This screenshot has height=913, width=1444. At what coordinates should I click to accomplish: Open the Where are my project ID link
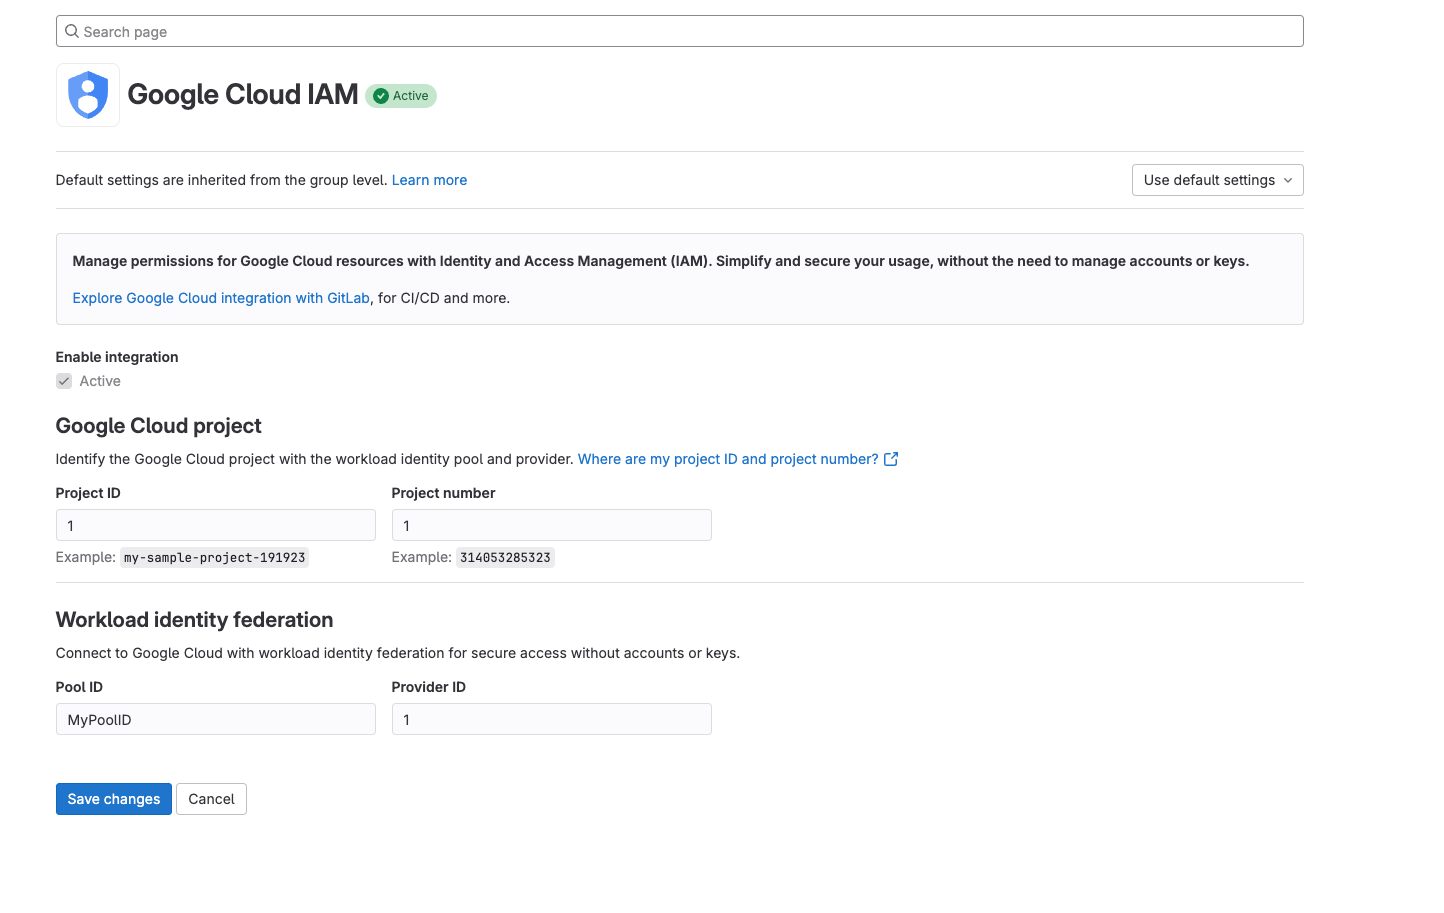pyautogui.click(x=727, y=459)
